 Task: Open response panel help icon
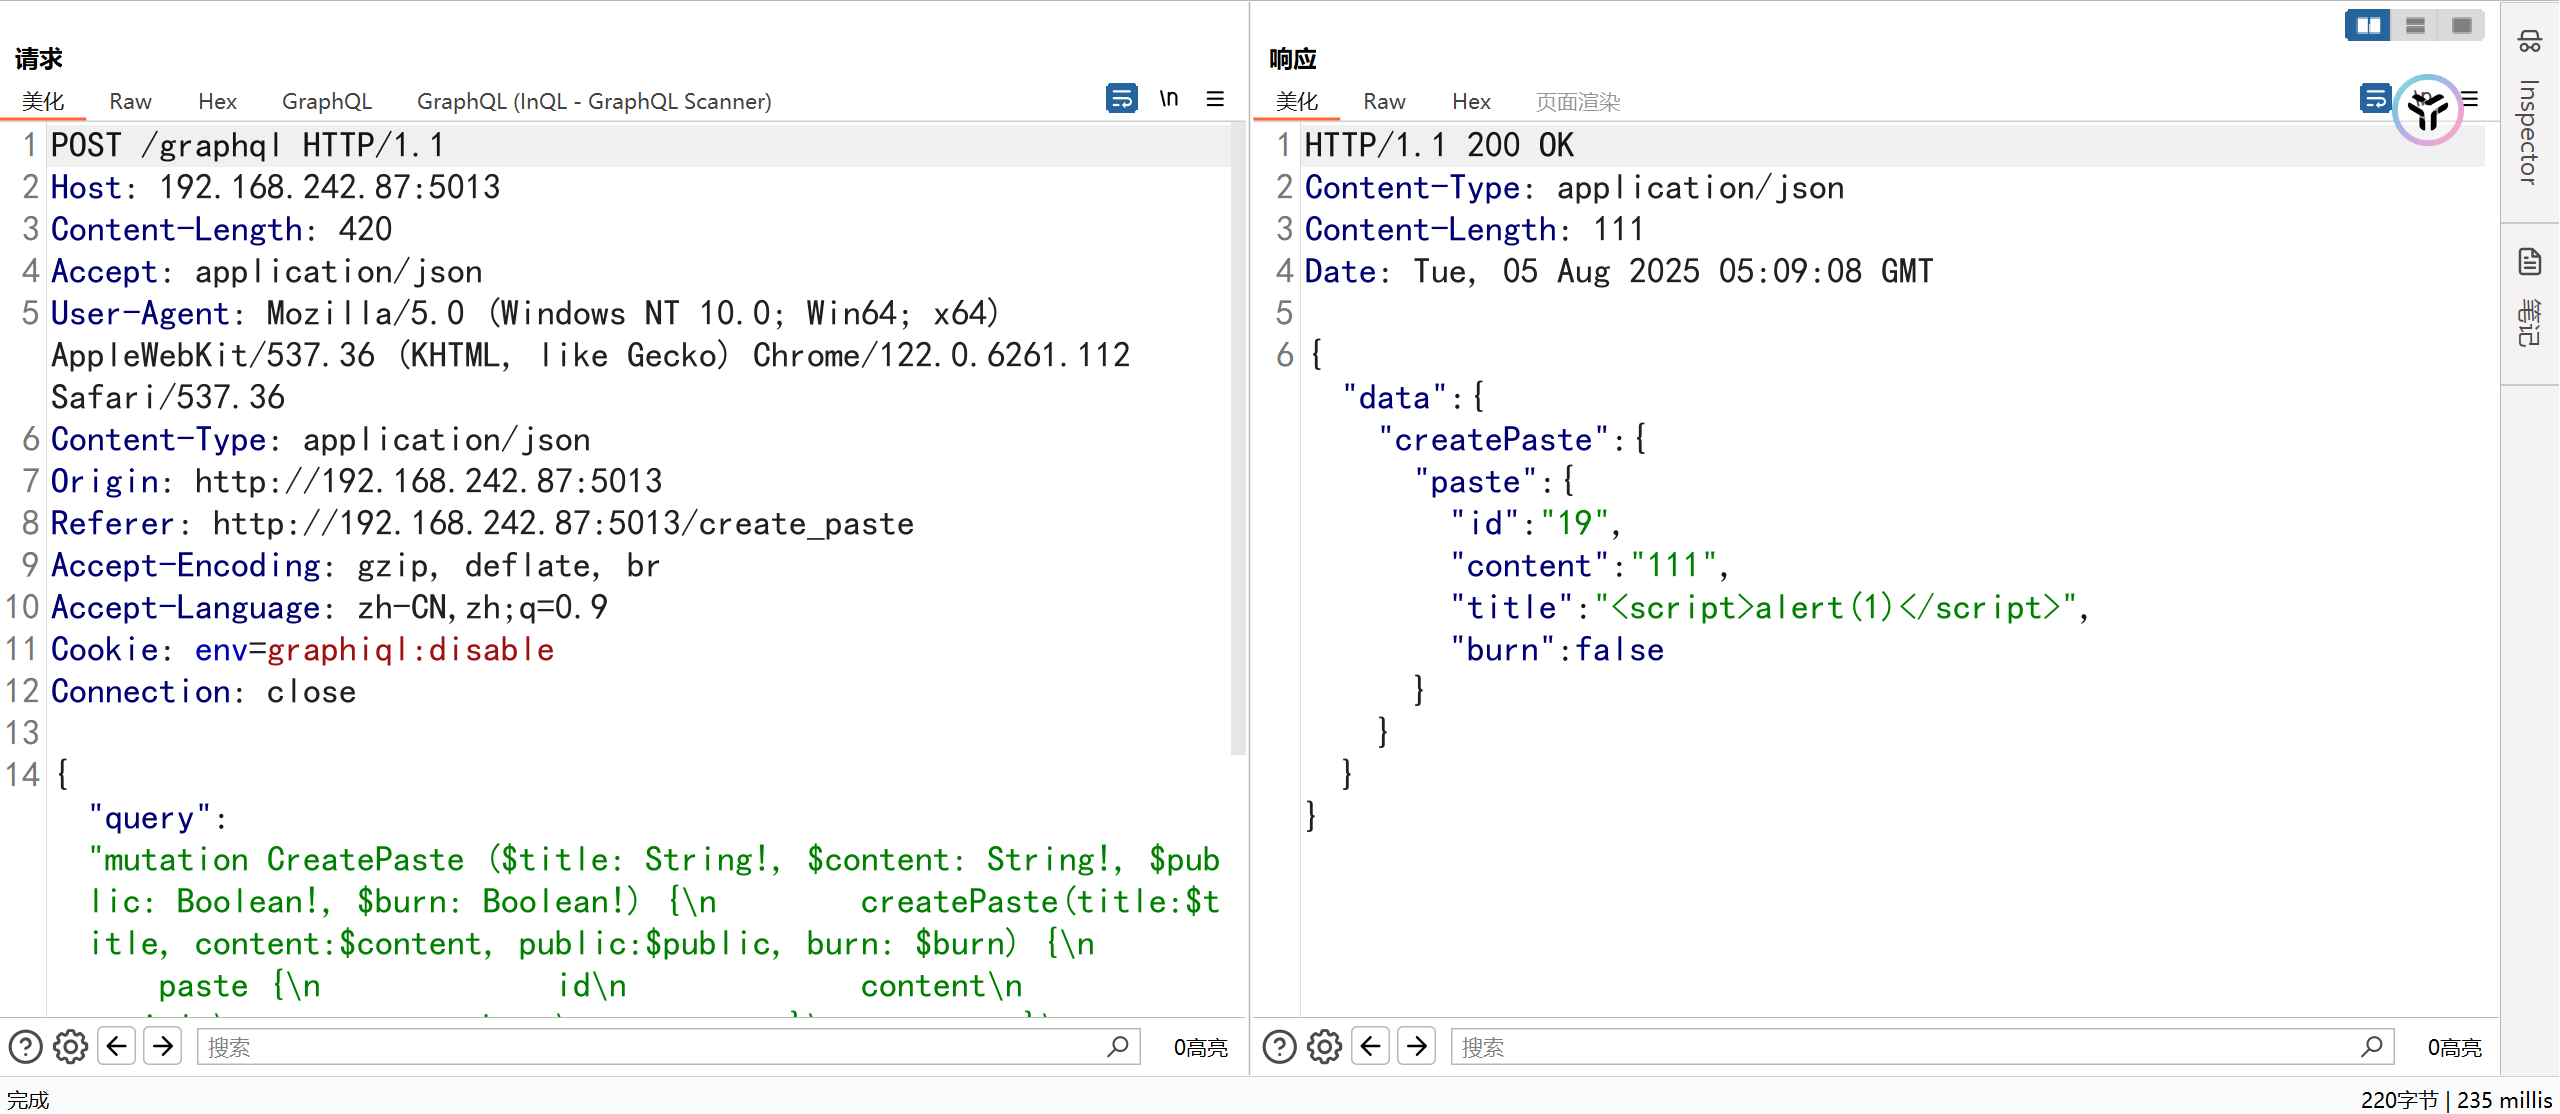tap(1279, 1047)
